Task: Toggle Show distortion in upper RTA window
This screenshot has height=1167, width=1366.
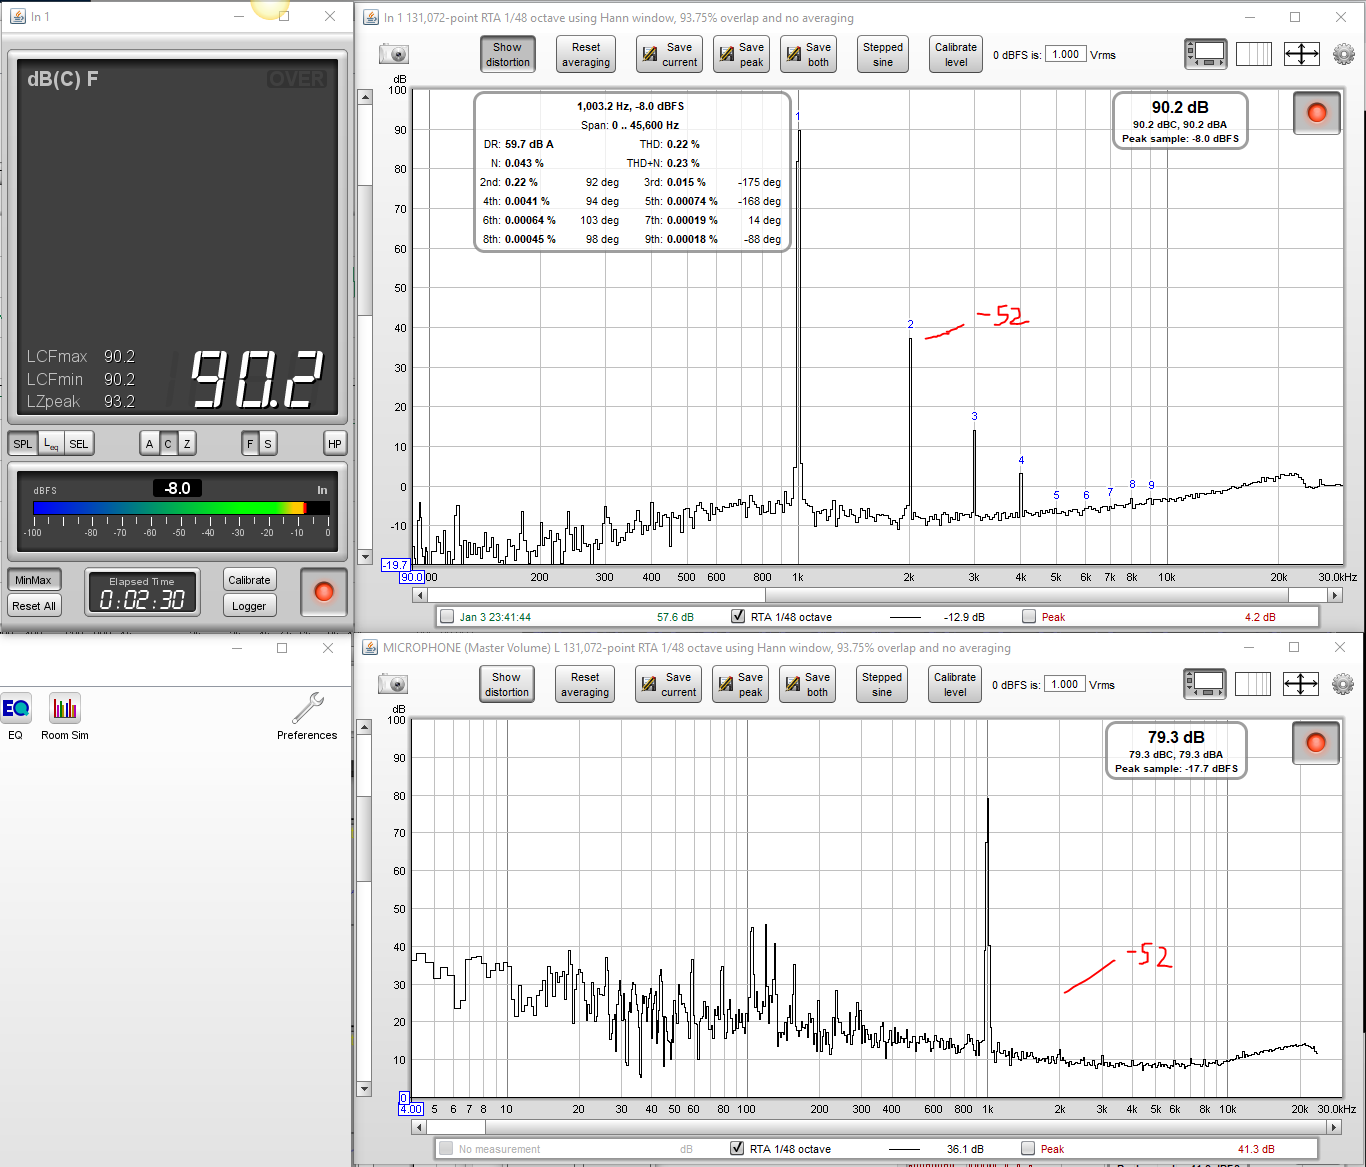Action: click(508, 54)
